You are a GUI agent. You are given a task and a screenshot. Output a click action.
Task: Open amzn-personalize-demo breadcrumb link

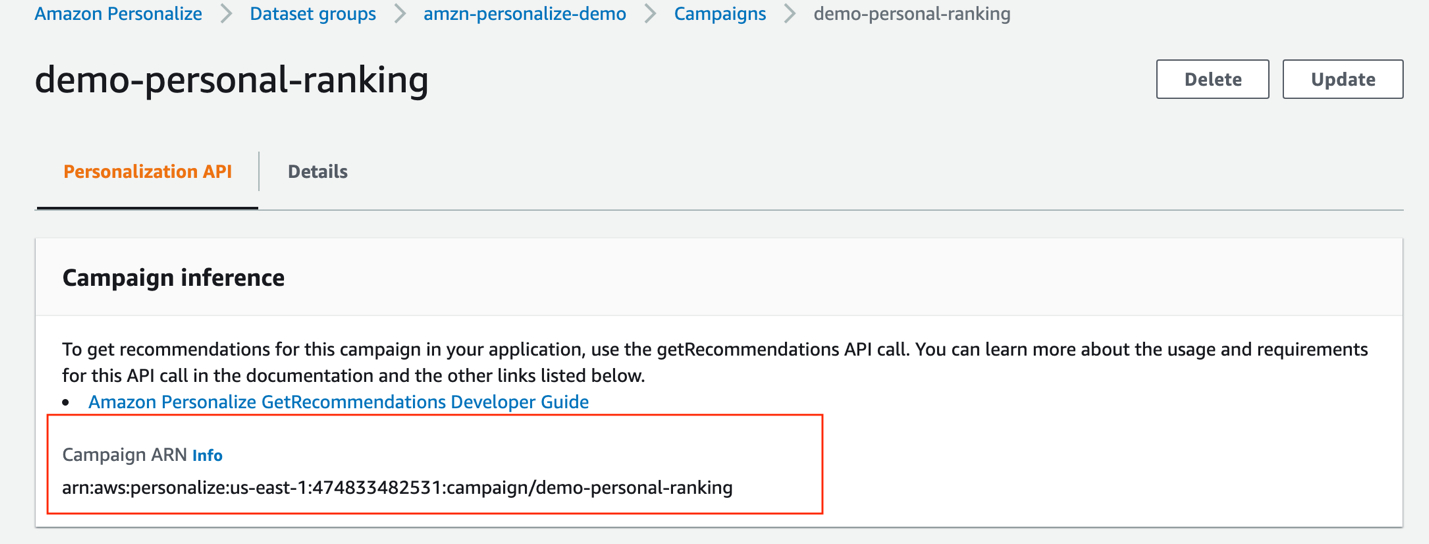525,14
